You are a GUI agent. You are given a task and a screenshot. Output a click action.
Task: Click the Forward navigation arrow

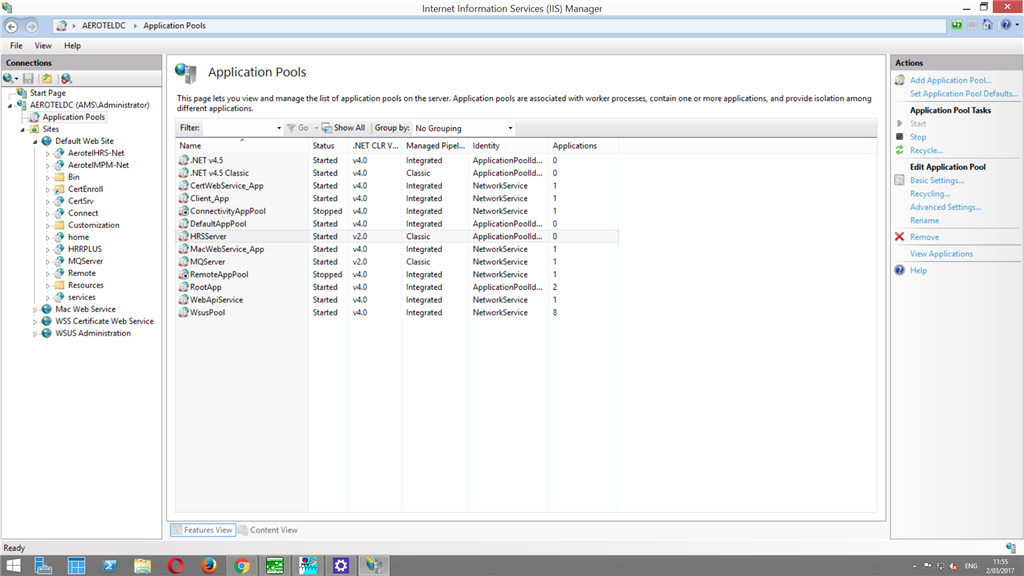tap(31, 26)
